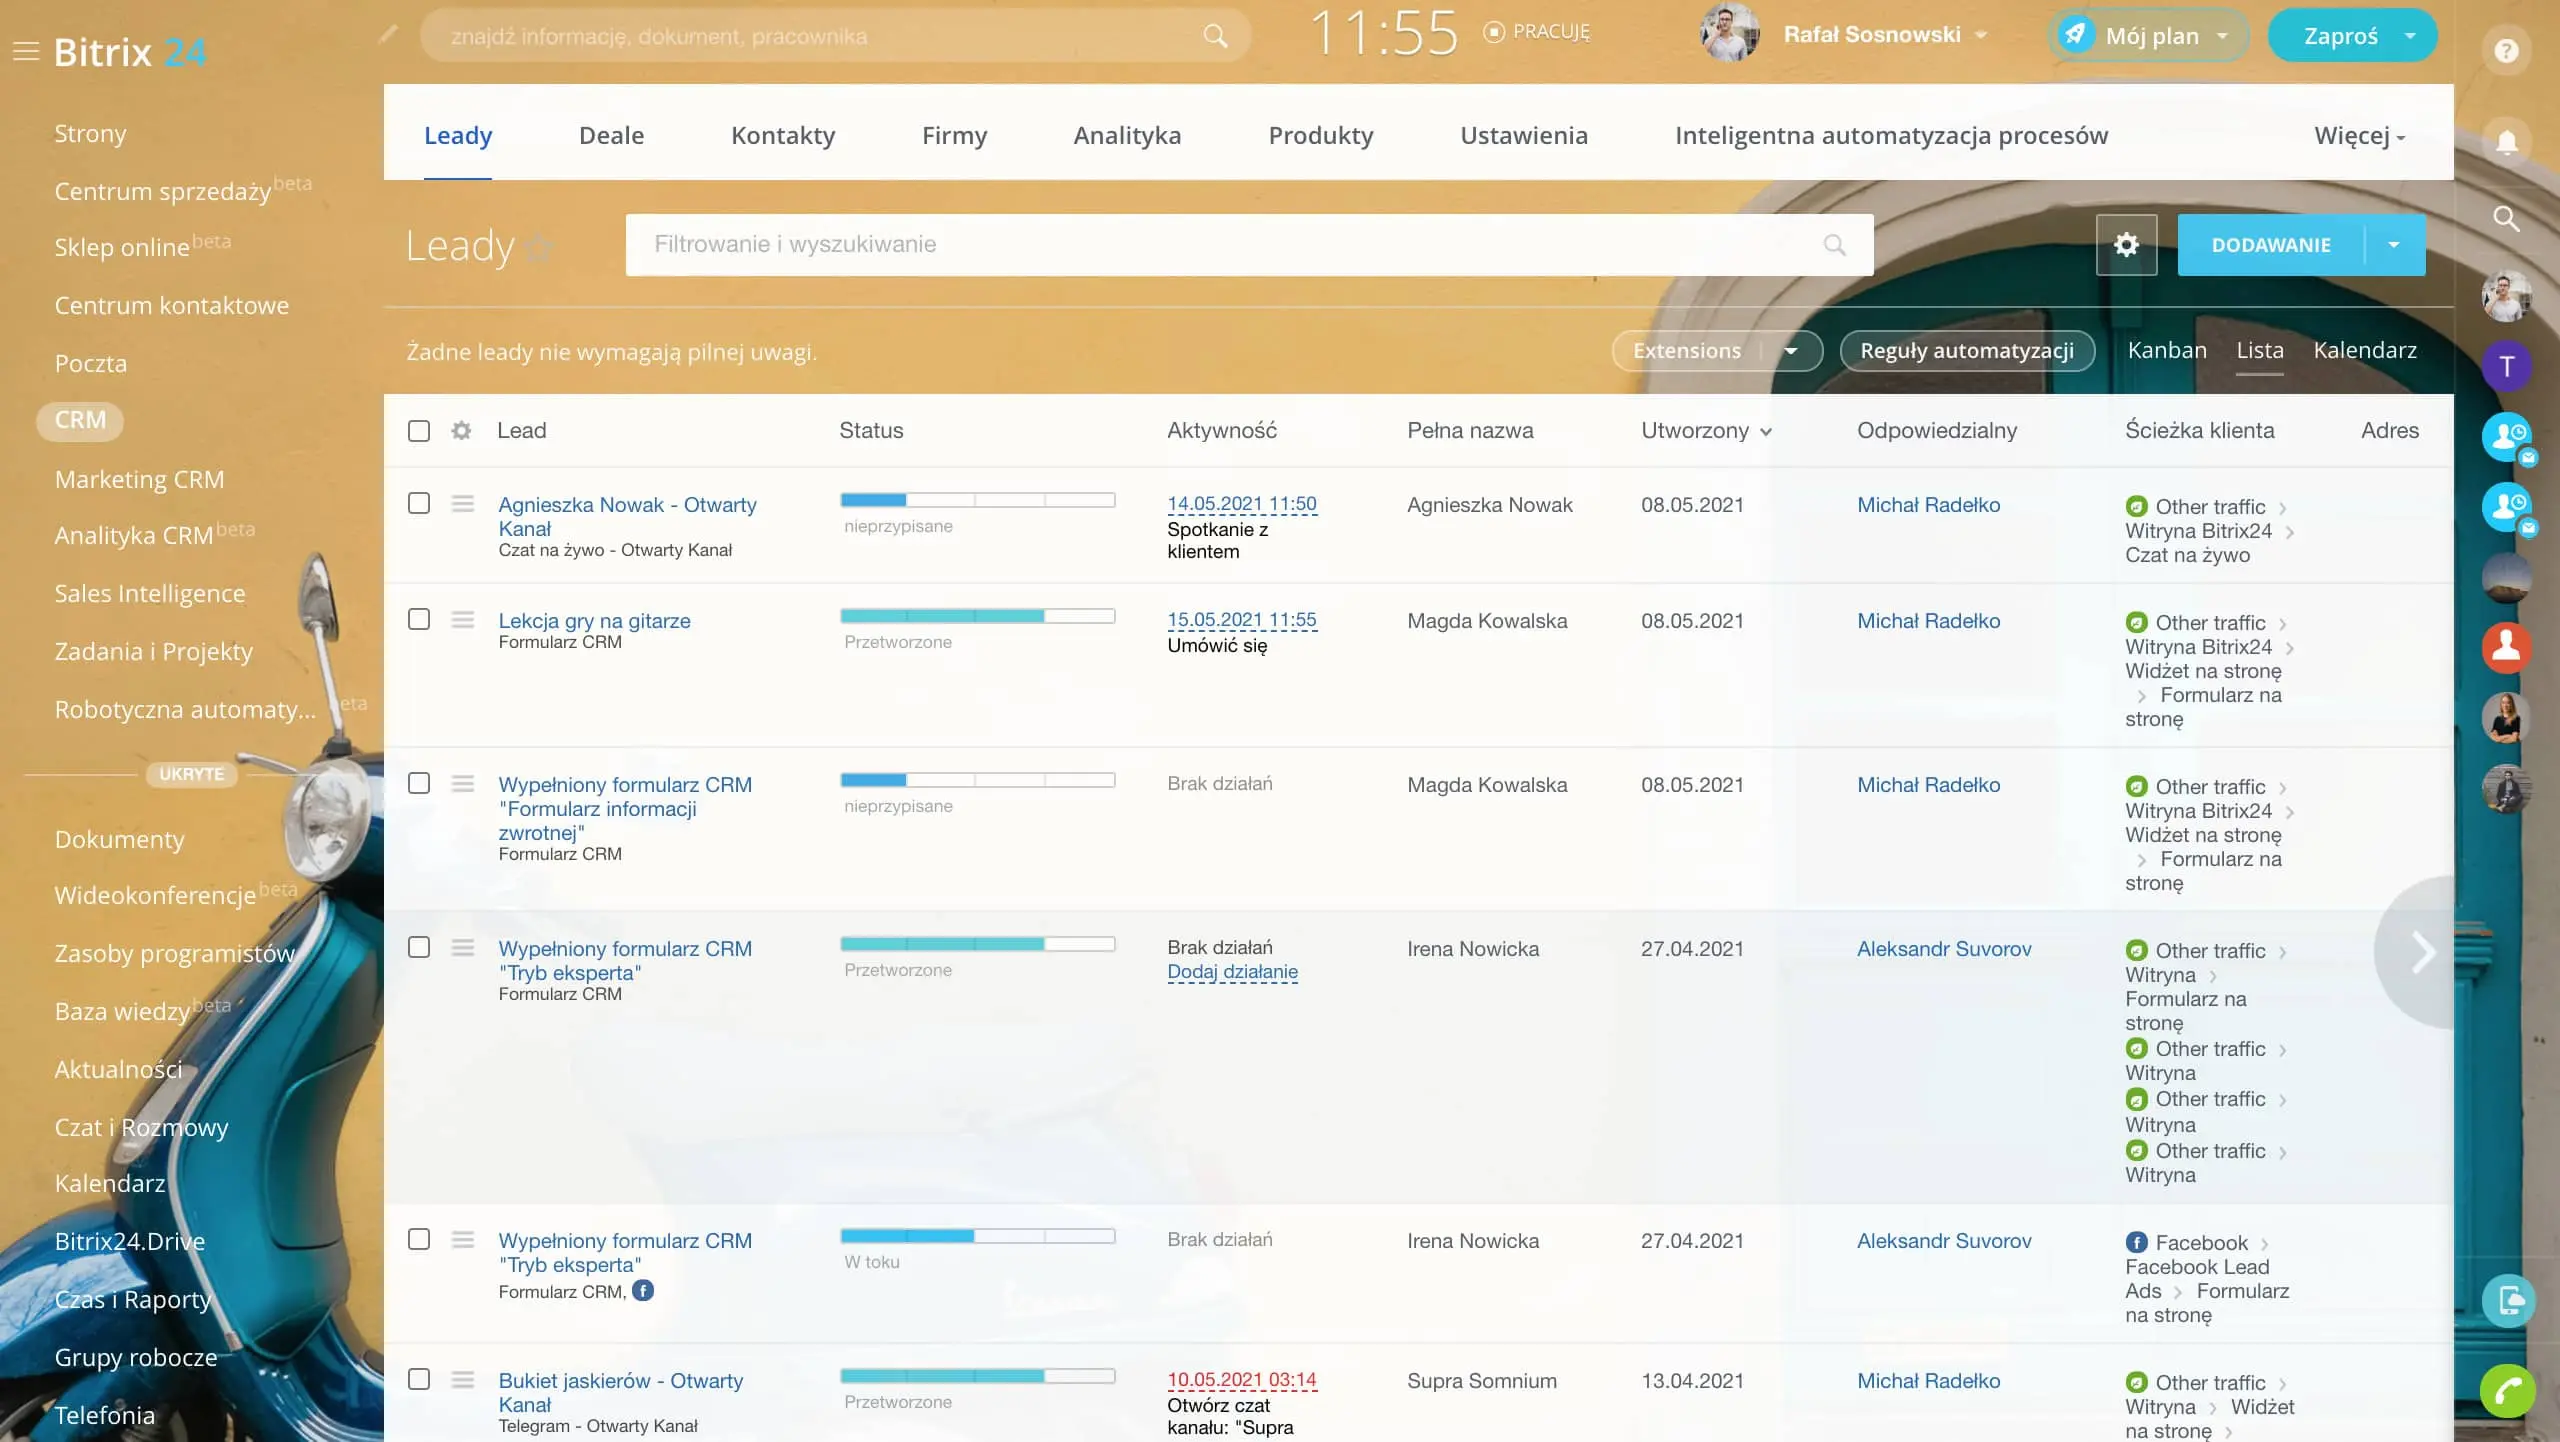Check the select-all leads checkbox
The width and height of the screenshot is (2560, 1442).
tap(419, 431)
